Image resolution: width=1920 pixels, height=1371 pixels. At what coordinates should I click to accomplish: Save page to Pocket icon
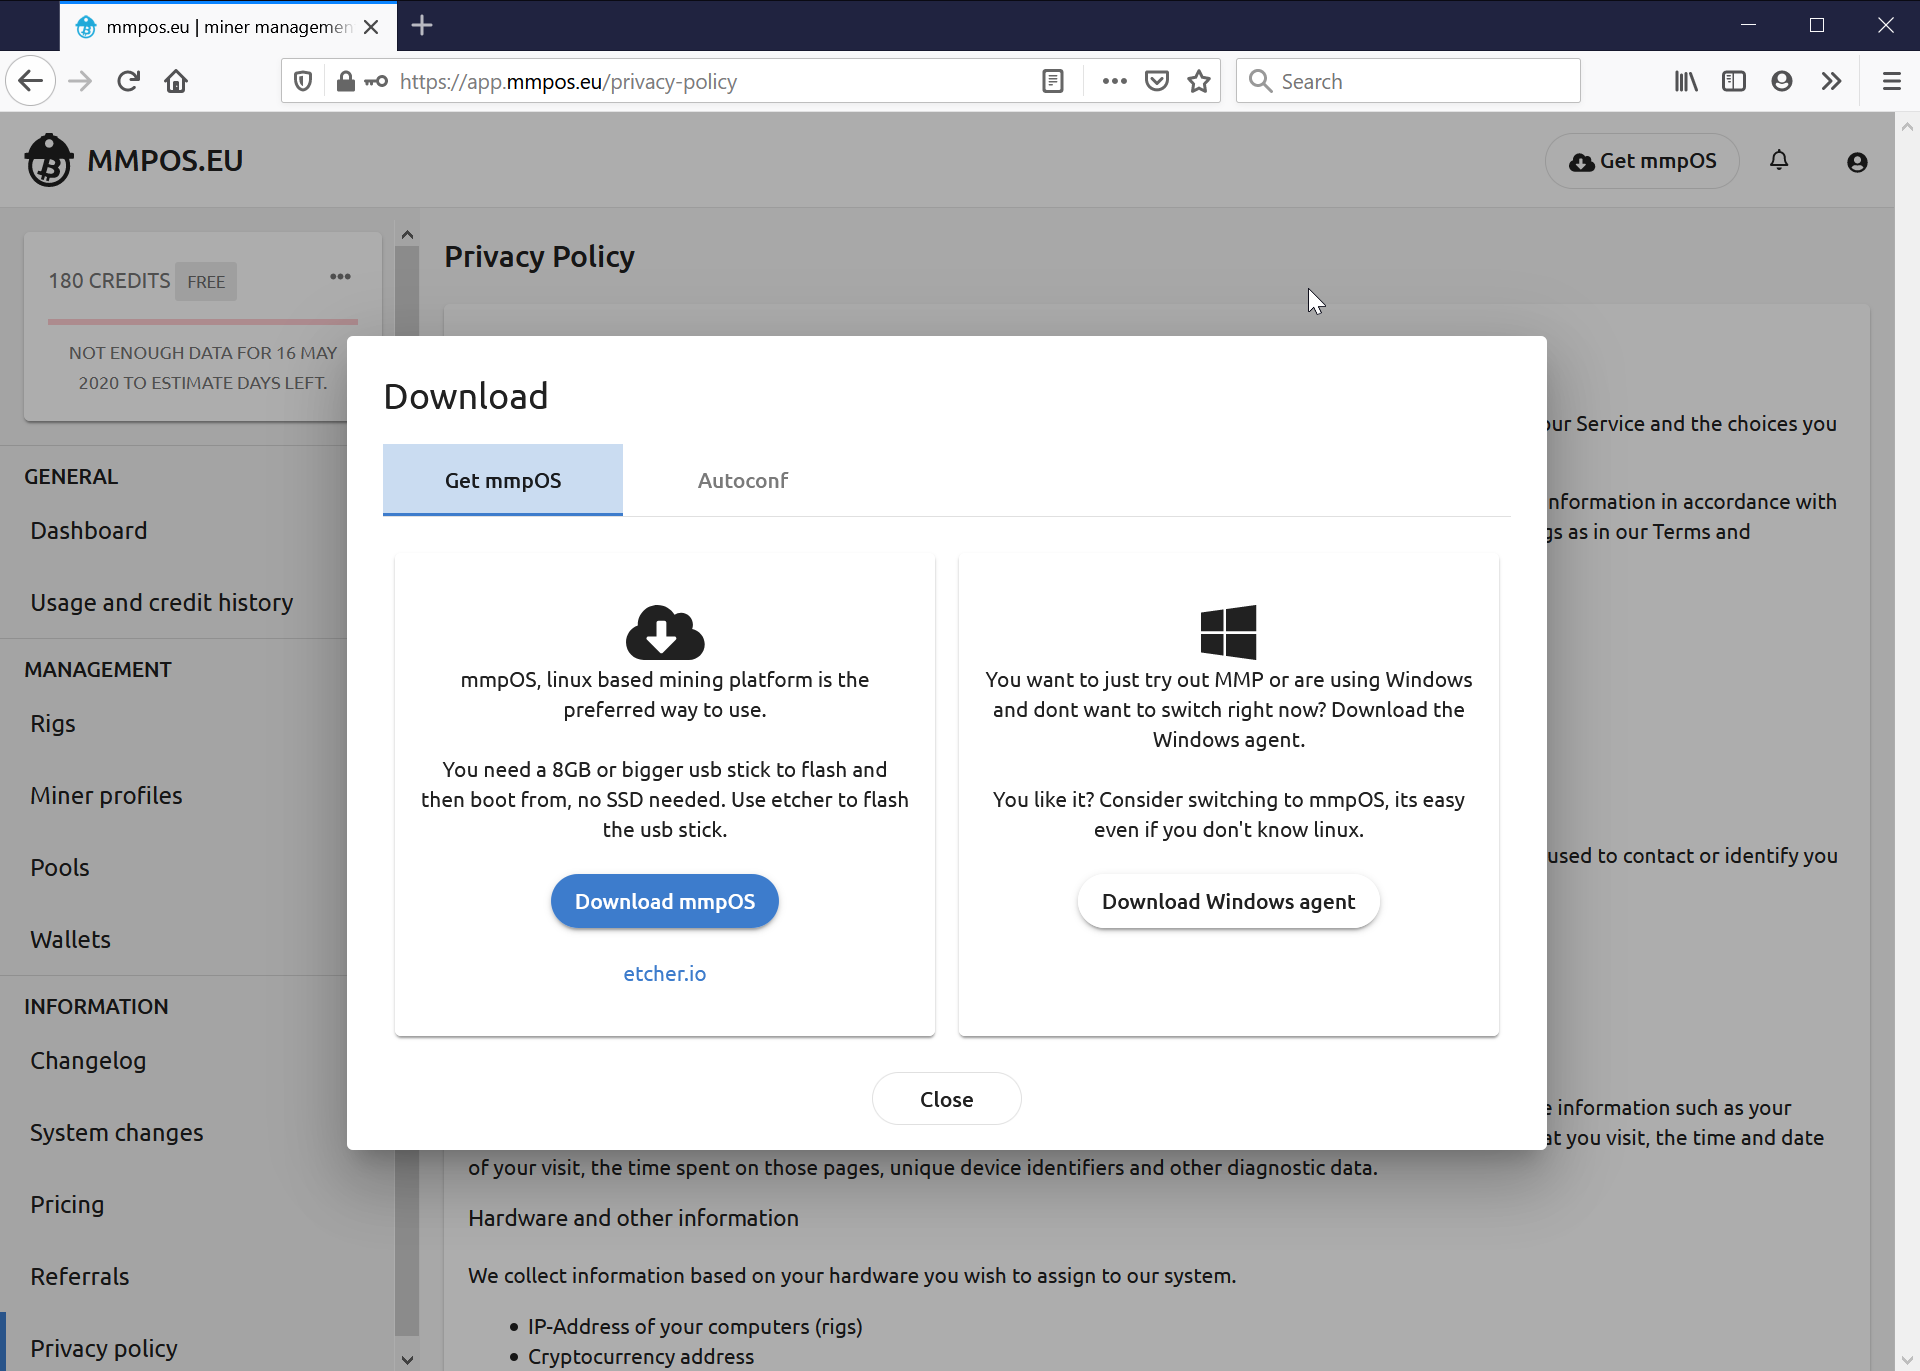click(x=1157, y=81)
